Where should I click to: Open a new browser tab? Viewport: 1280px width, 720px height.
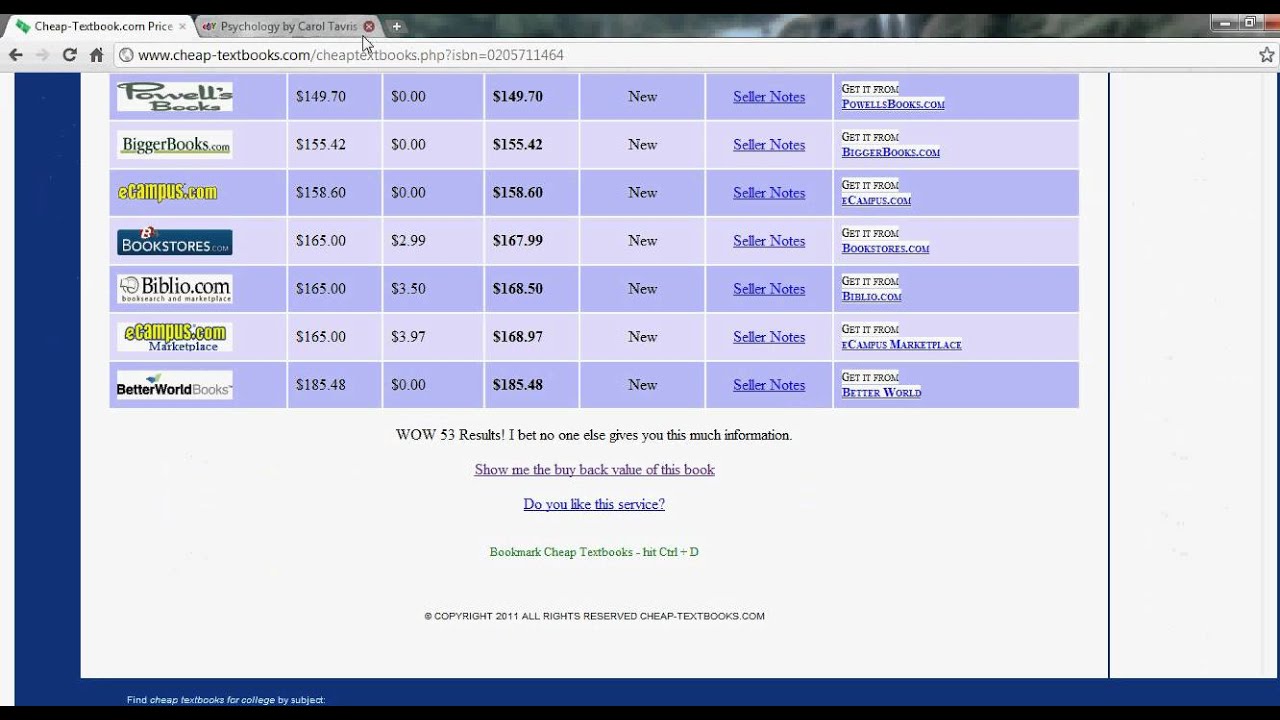tap(396, 26)
